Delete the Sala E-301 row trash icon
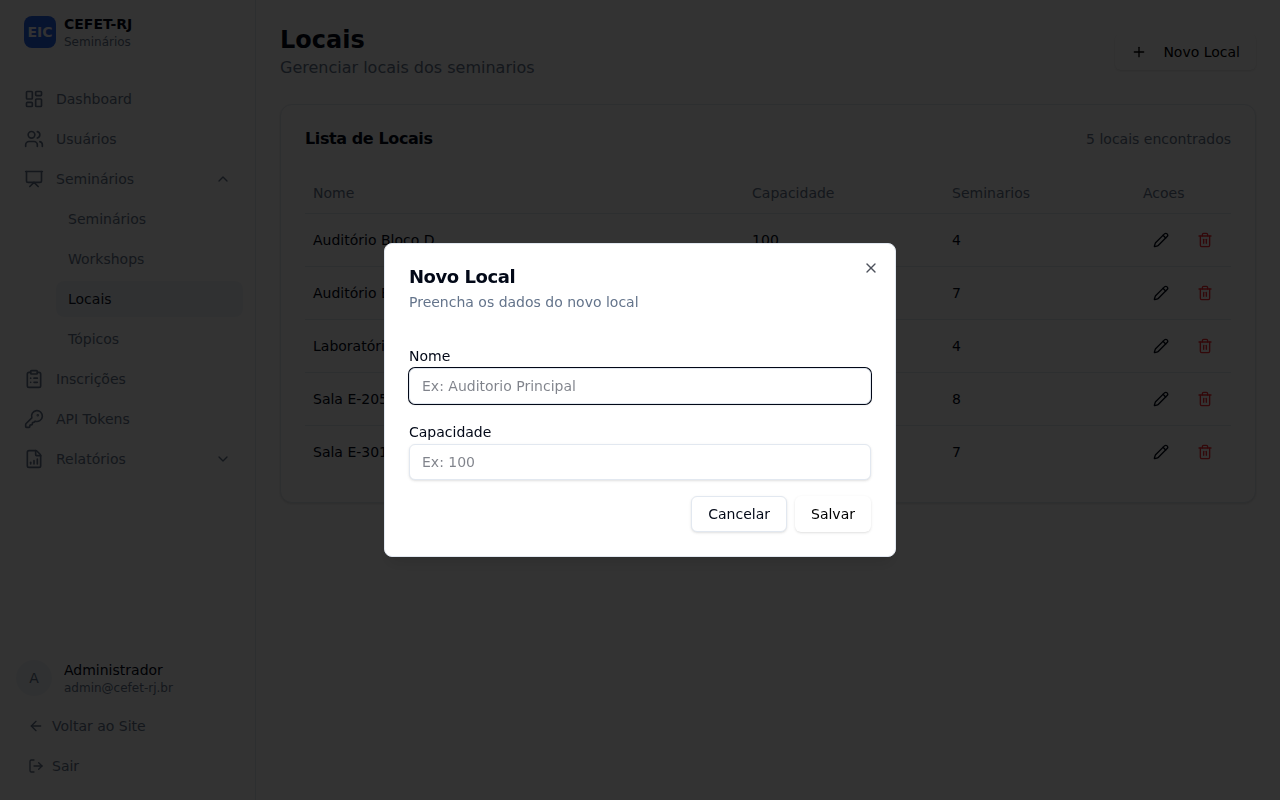Viewport: 1280px width, 800px height. [x=1205, y=452]
